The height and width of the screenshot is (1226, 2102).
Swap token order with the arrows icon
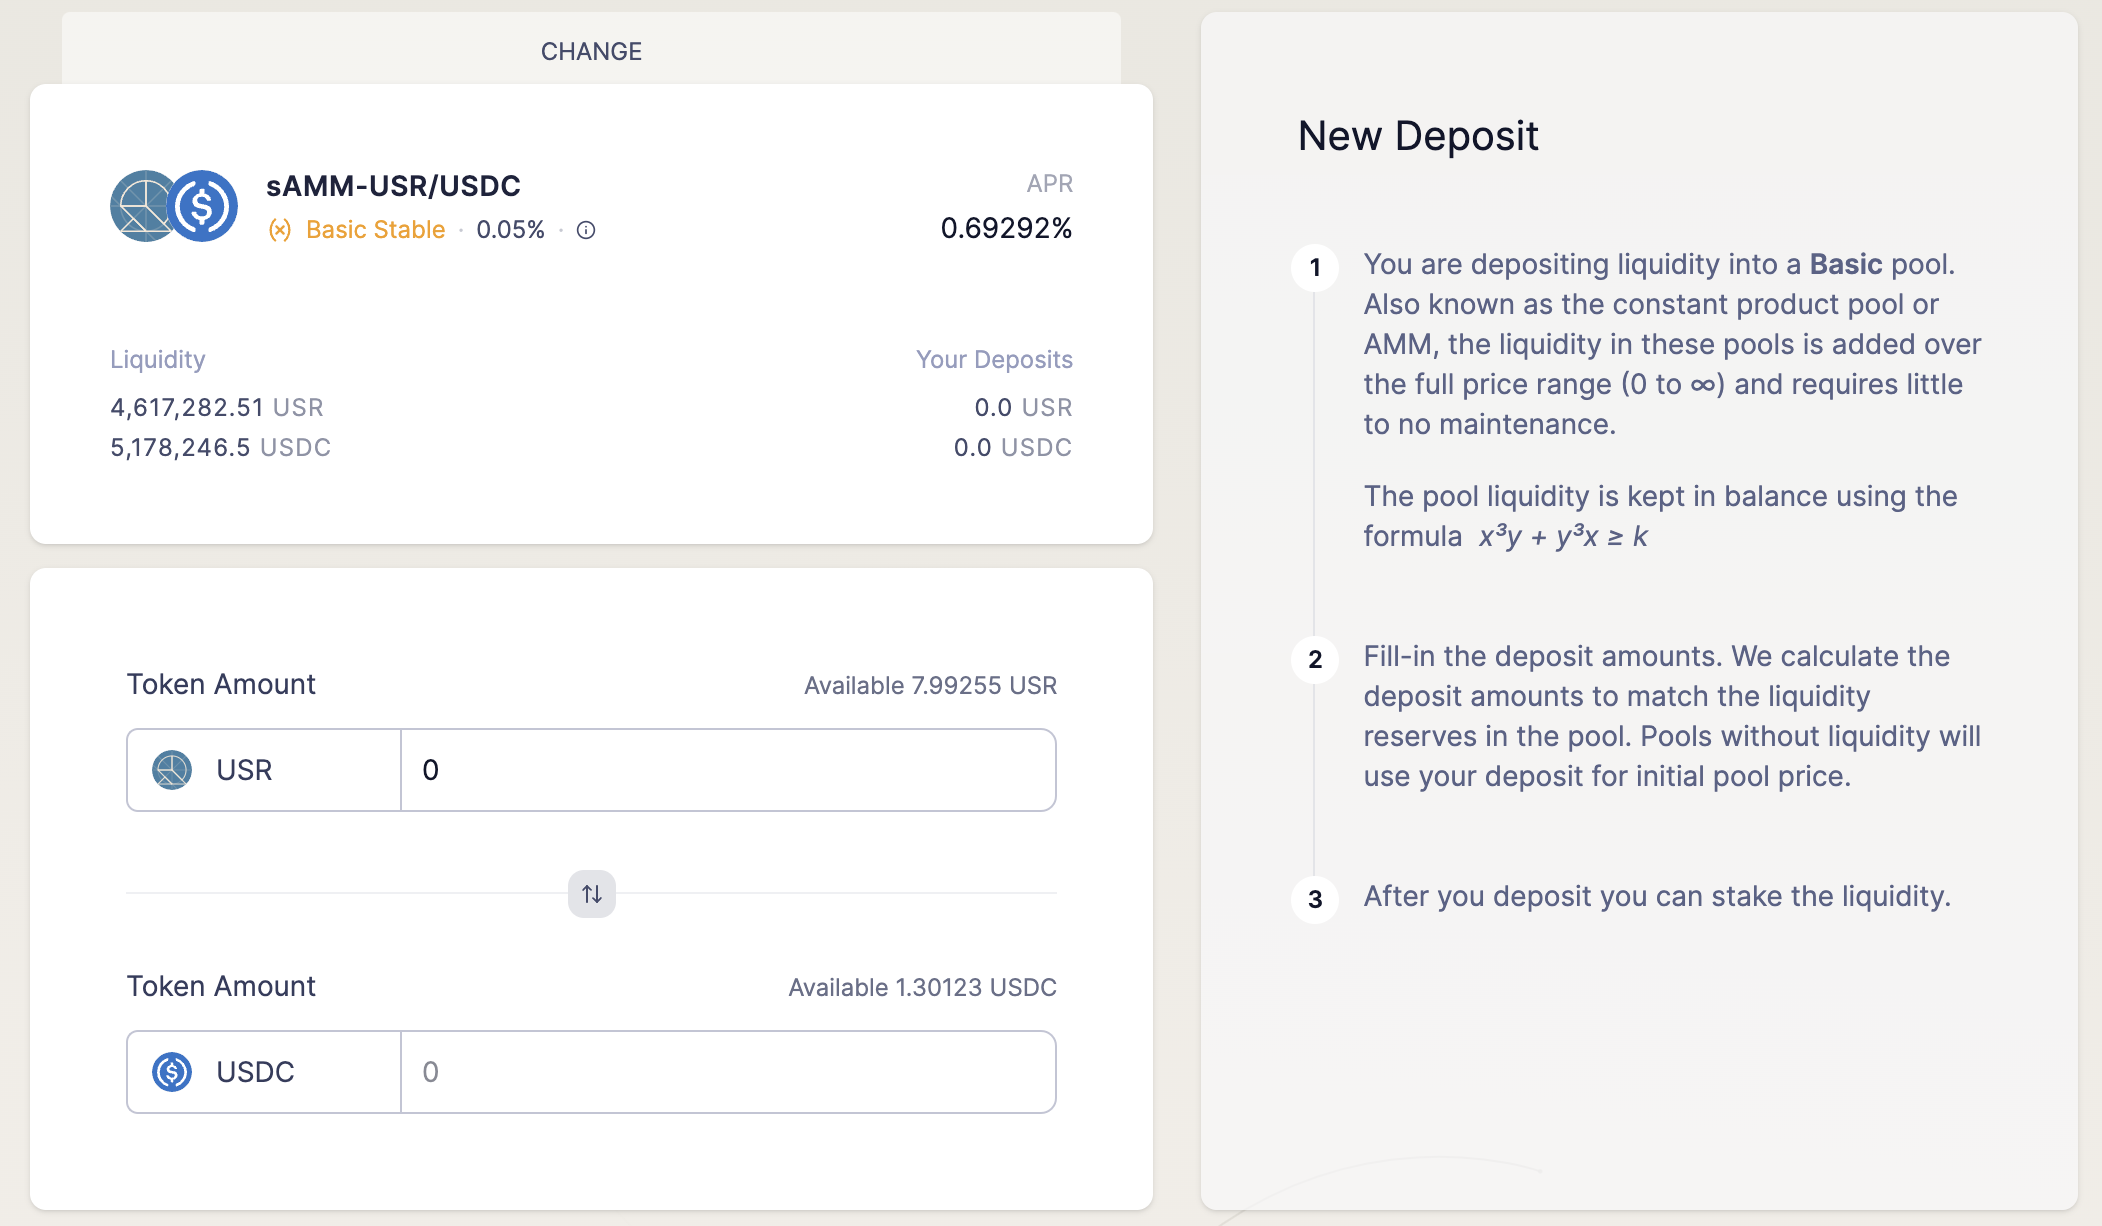click(x=592, y=894)
